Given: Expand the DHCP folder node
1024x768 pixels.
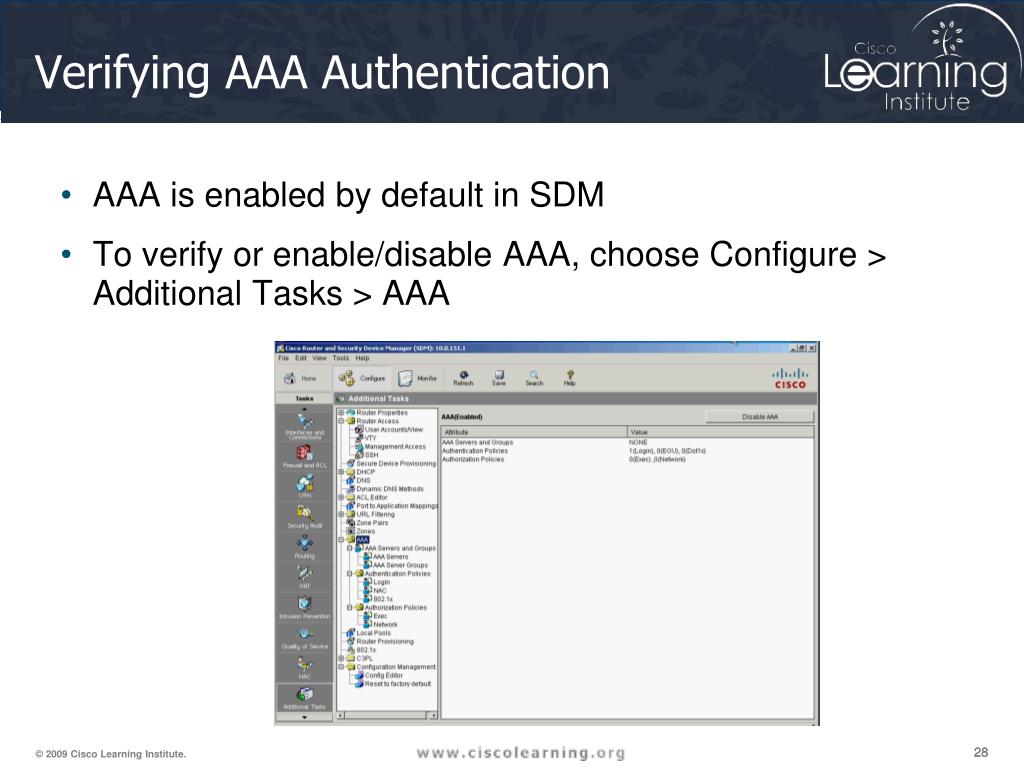Looking at the screenshot, I should tap(341, 472).
